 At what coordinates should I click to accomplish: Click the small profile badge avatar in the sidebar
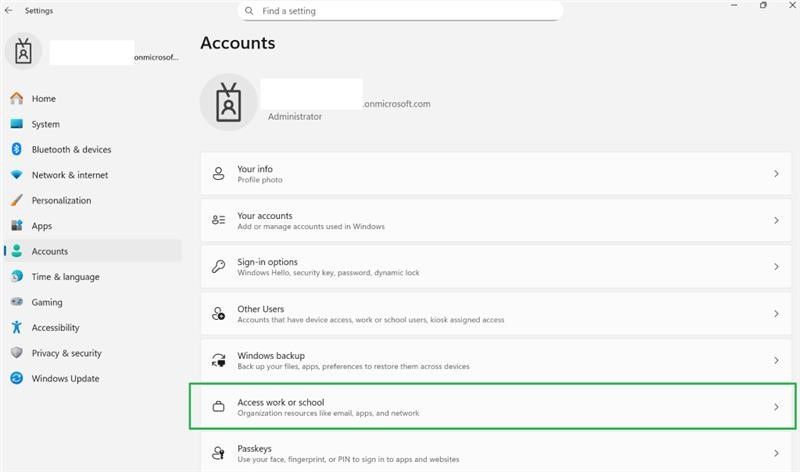pyautogui.click(x=23, y=51)
